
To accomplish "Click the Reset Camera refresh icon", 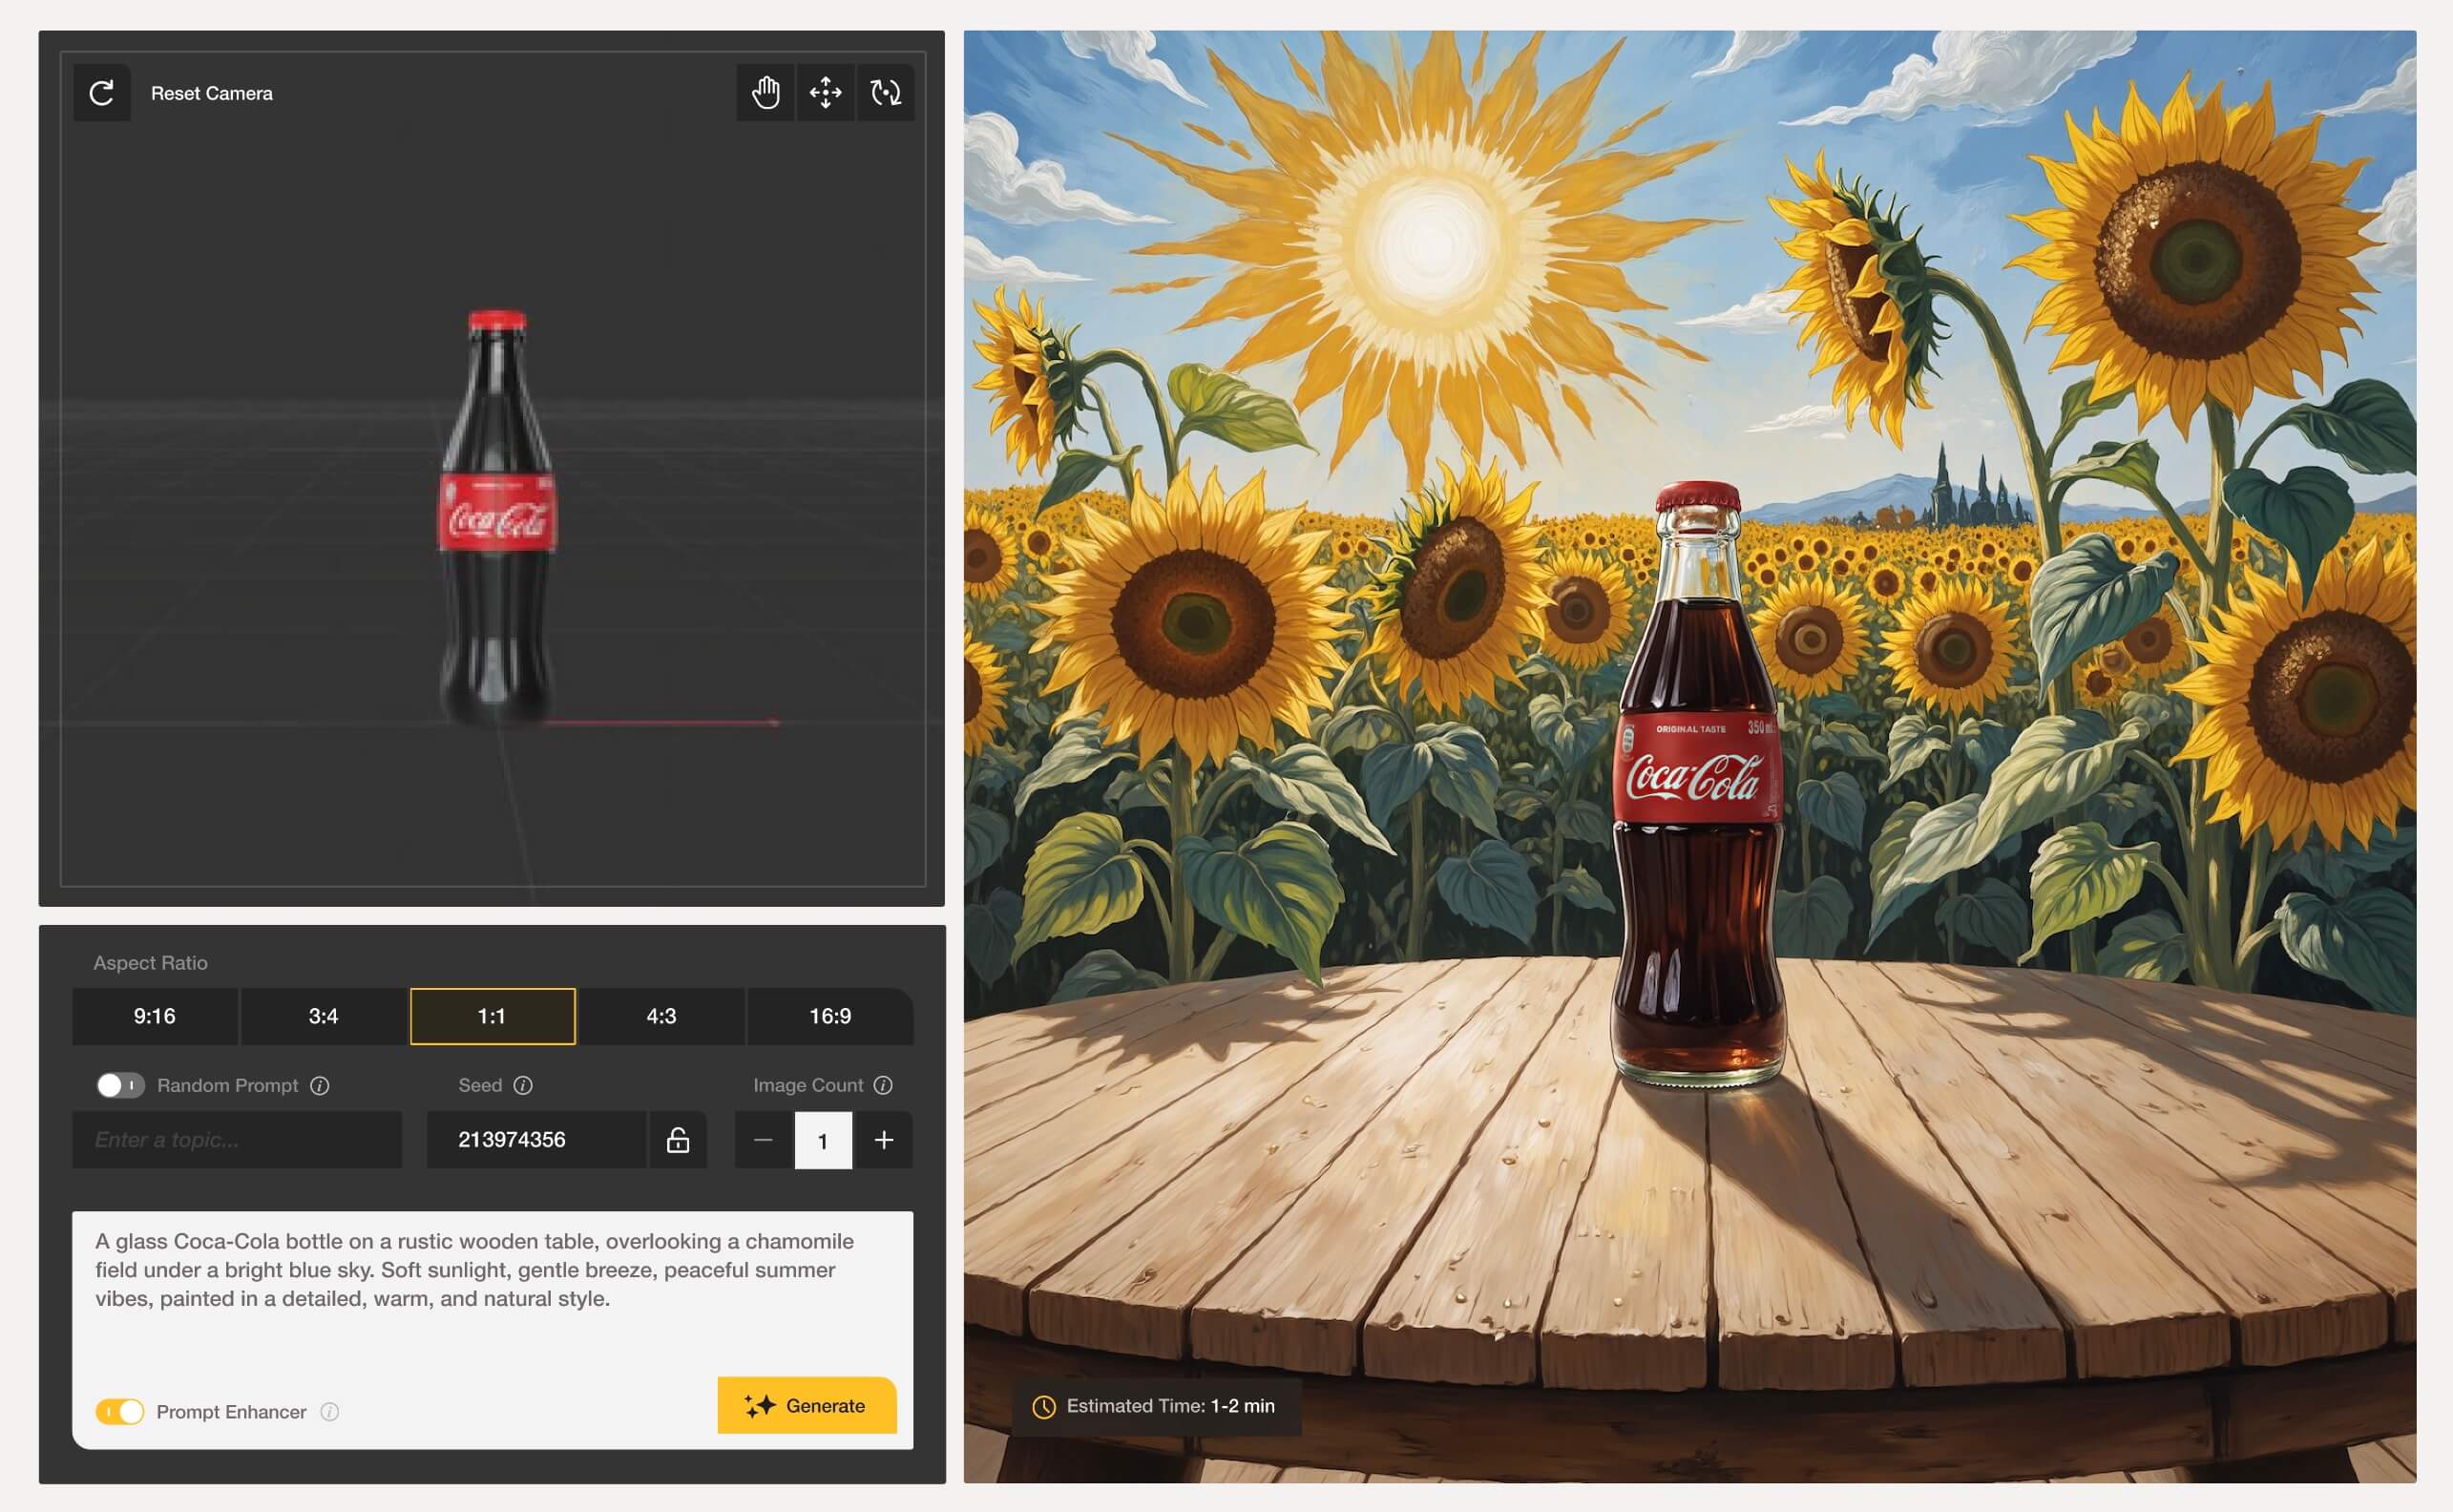I will pyautogui.click(x=102, y=93).
